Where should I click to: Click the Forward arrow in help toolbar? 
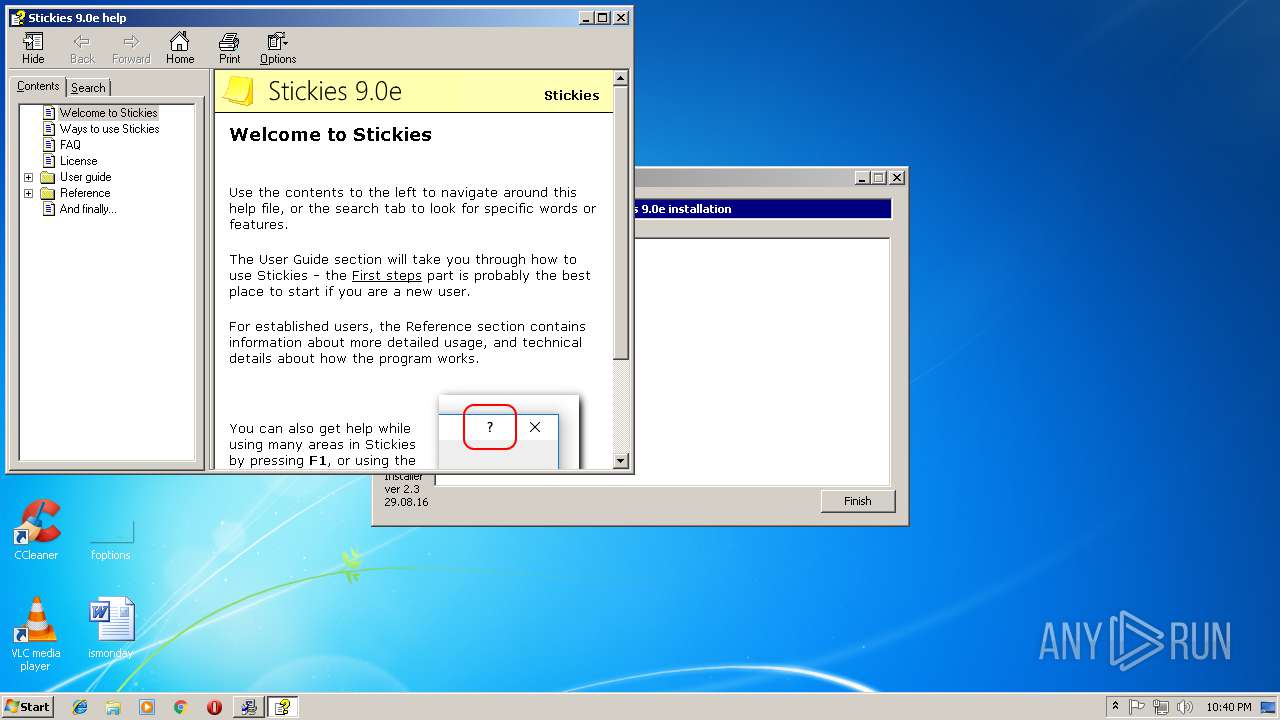(x=131, y=48)
